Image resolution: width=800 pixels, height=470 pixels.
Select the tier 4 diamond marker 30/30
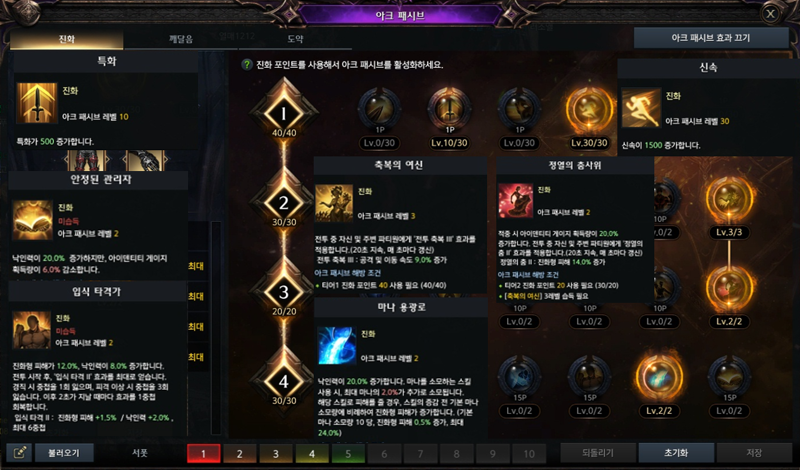pyautogui.click(x=284, y=382)
